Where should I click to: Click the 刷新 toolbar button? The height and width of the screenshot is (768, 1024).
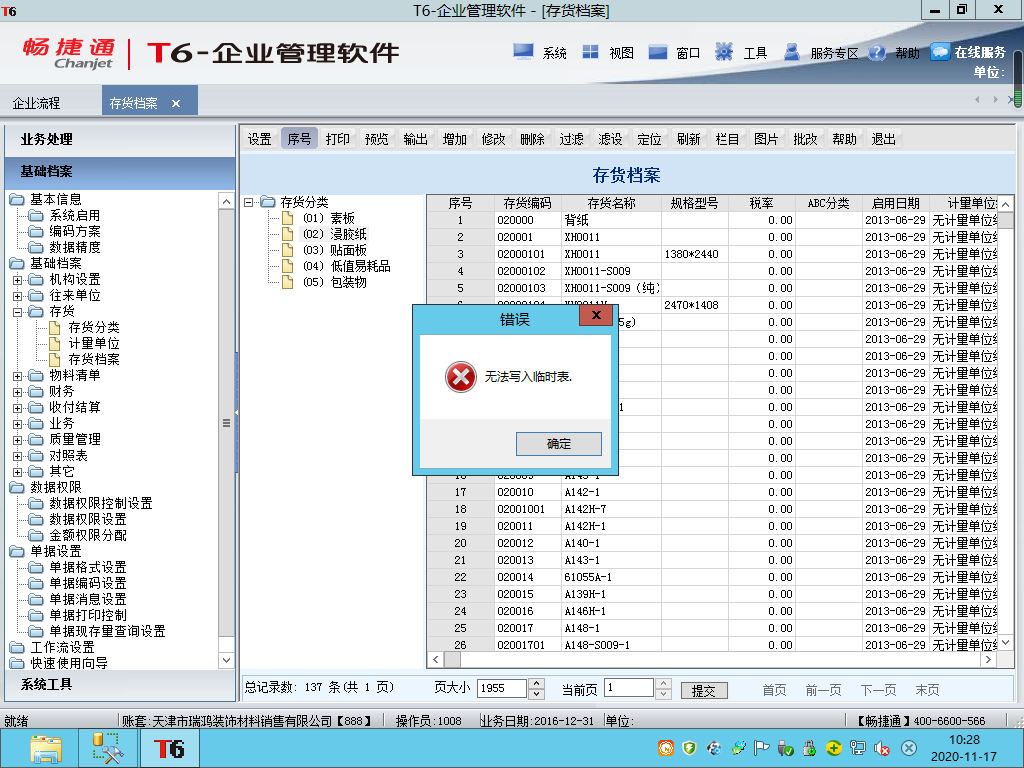tap(688, 139)
